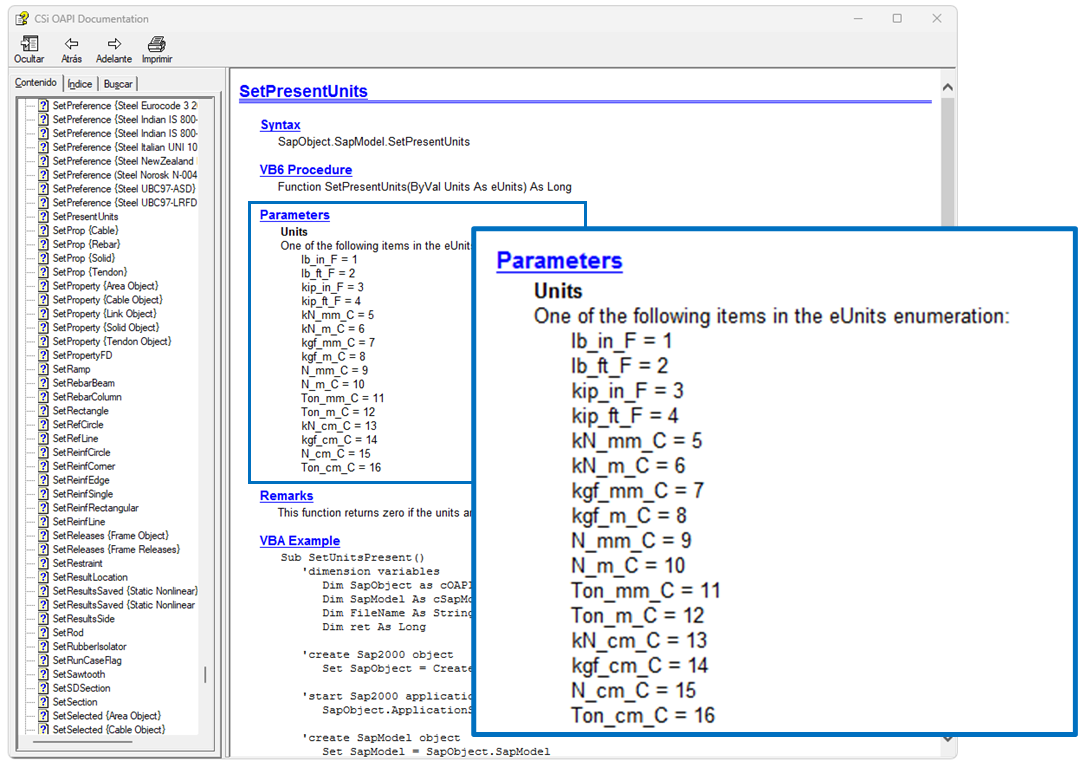Click the SetReinfRectangular topic icon

[43, 507]
